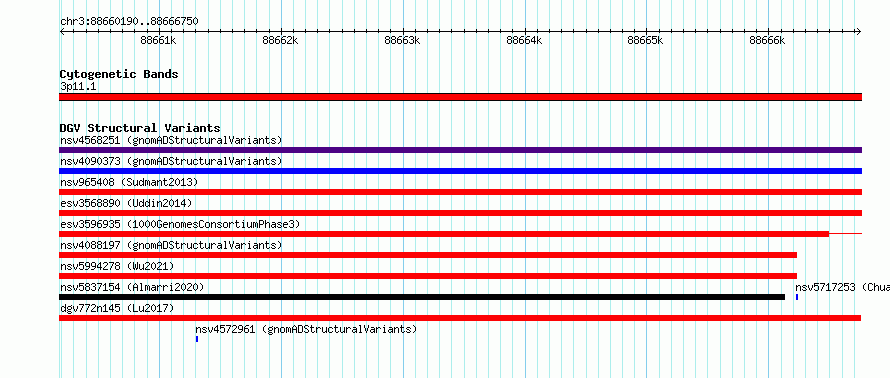Click the red dgv772n145 variant bar

460,318
